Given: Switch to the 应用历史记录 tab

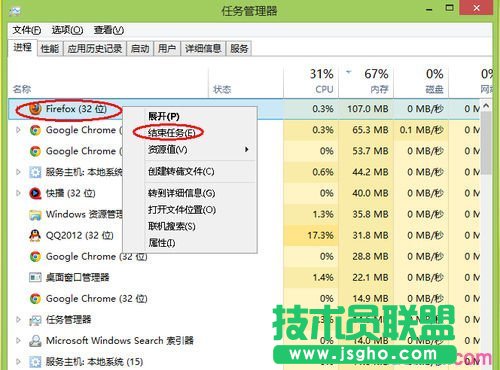Looking at the screenshot, I should pyautogui.click(x=95, y=49).
